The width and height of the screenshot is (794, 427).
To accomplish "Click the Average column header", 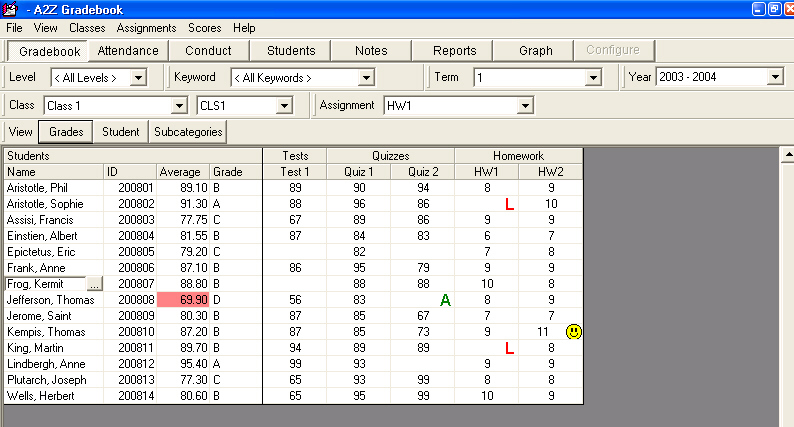I will coord(183,172).
